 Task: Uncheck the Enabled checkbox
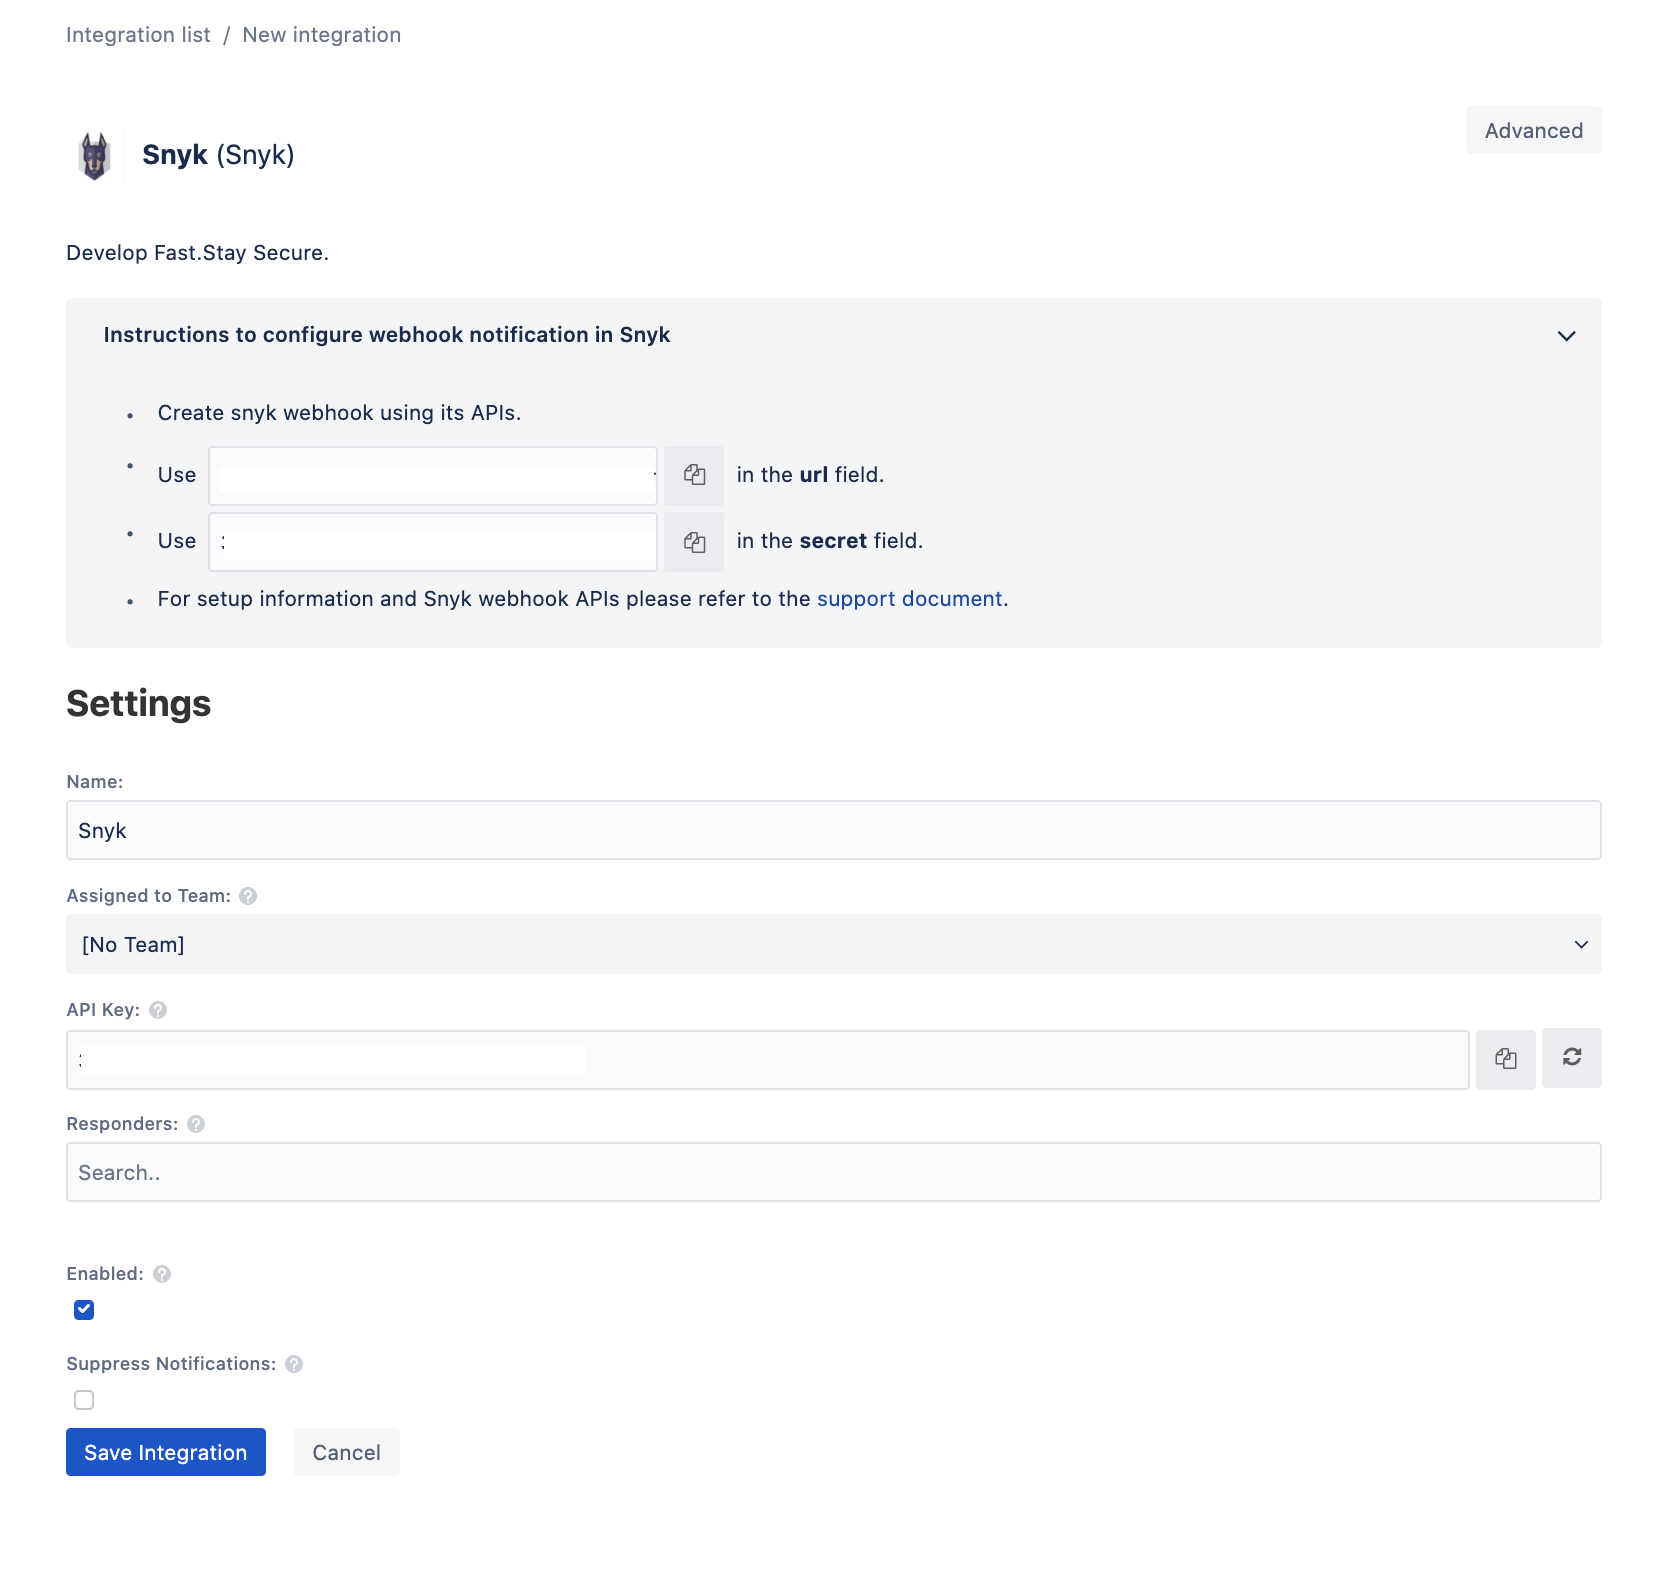coord(84,1310)
